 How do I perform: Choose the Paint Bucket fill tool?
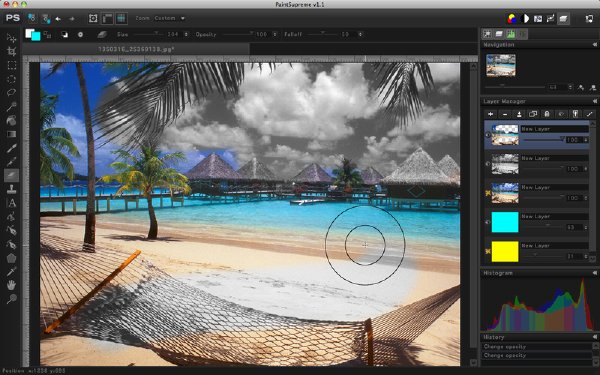point(11,121)
